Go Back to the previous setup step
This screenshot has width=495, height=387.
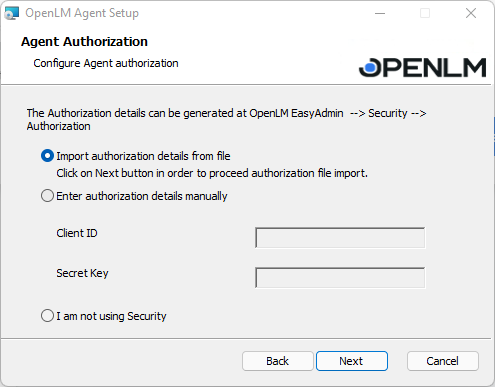(278, 361)
